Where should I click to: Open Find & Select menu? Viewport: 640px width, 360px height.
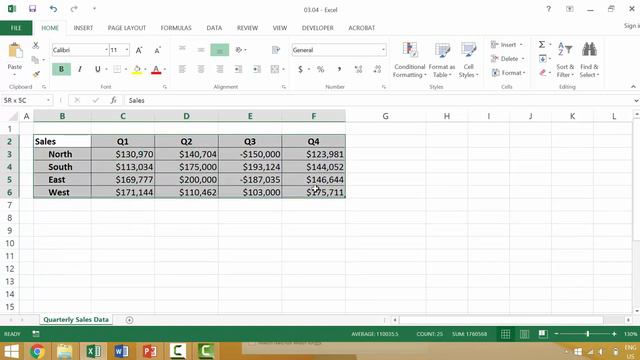[589, 60]
